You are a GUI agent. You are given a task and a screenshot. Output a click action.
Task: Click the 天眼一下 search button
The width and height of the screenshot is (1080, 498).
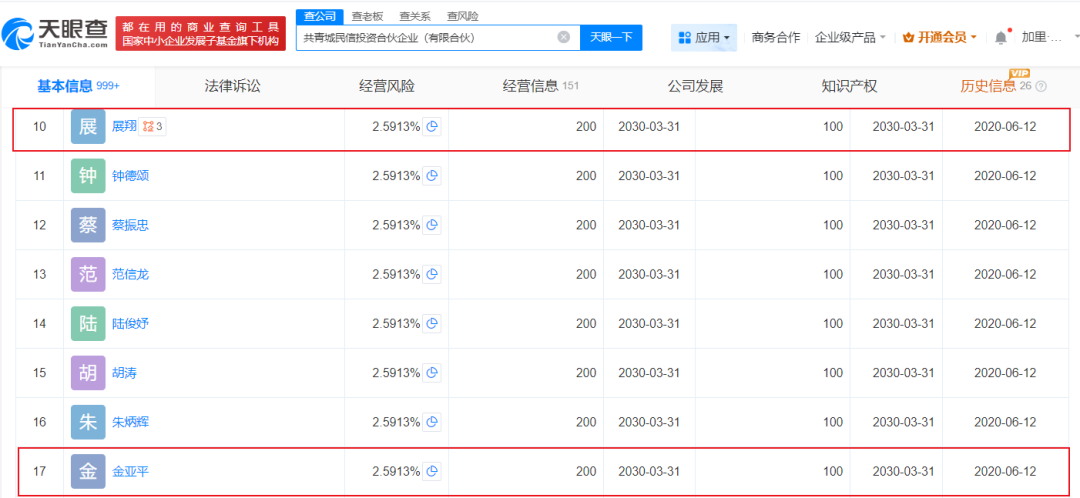(x=612, y=37)
